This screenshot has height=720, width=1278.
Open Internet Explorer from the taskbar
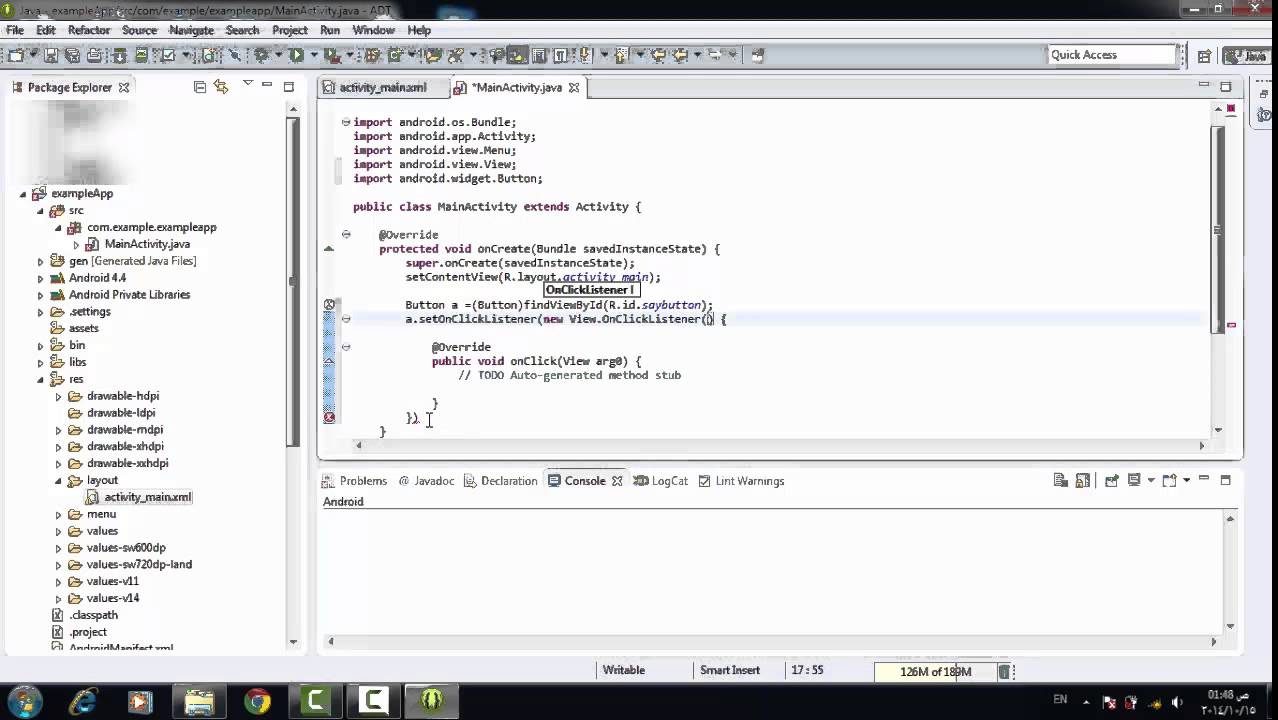(83, 701)
